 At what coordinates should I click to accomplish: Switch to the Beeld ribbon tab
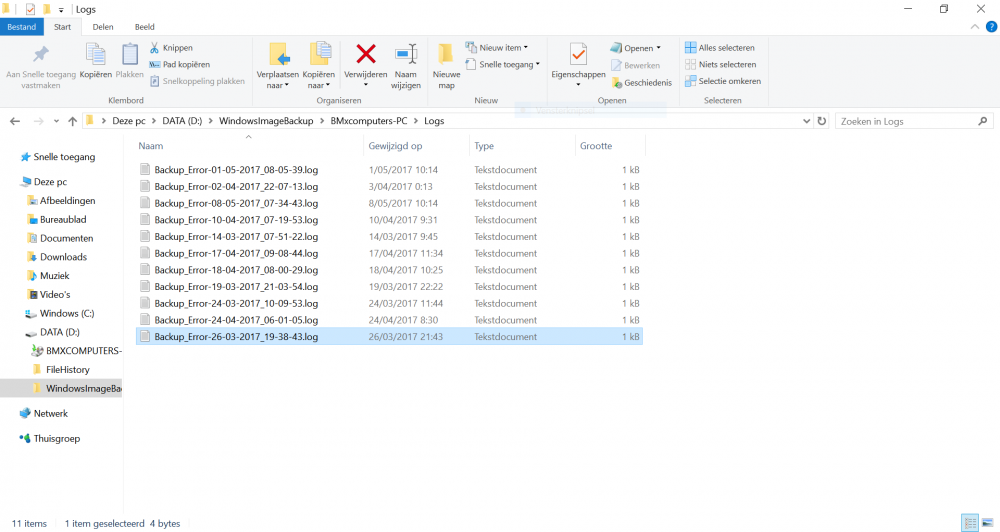[145, 27]
